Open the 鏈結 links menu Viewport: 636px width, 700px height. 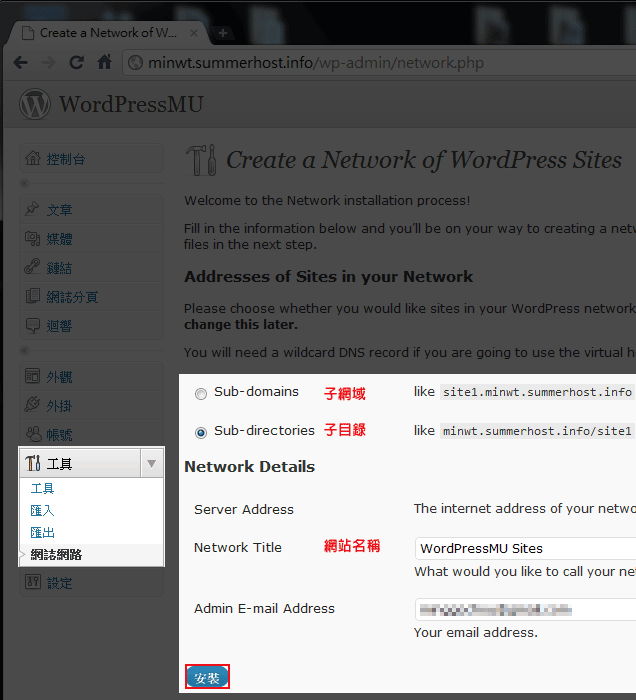(x=91, y=267)
